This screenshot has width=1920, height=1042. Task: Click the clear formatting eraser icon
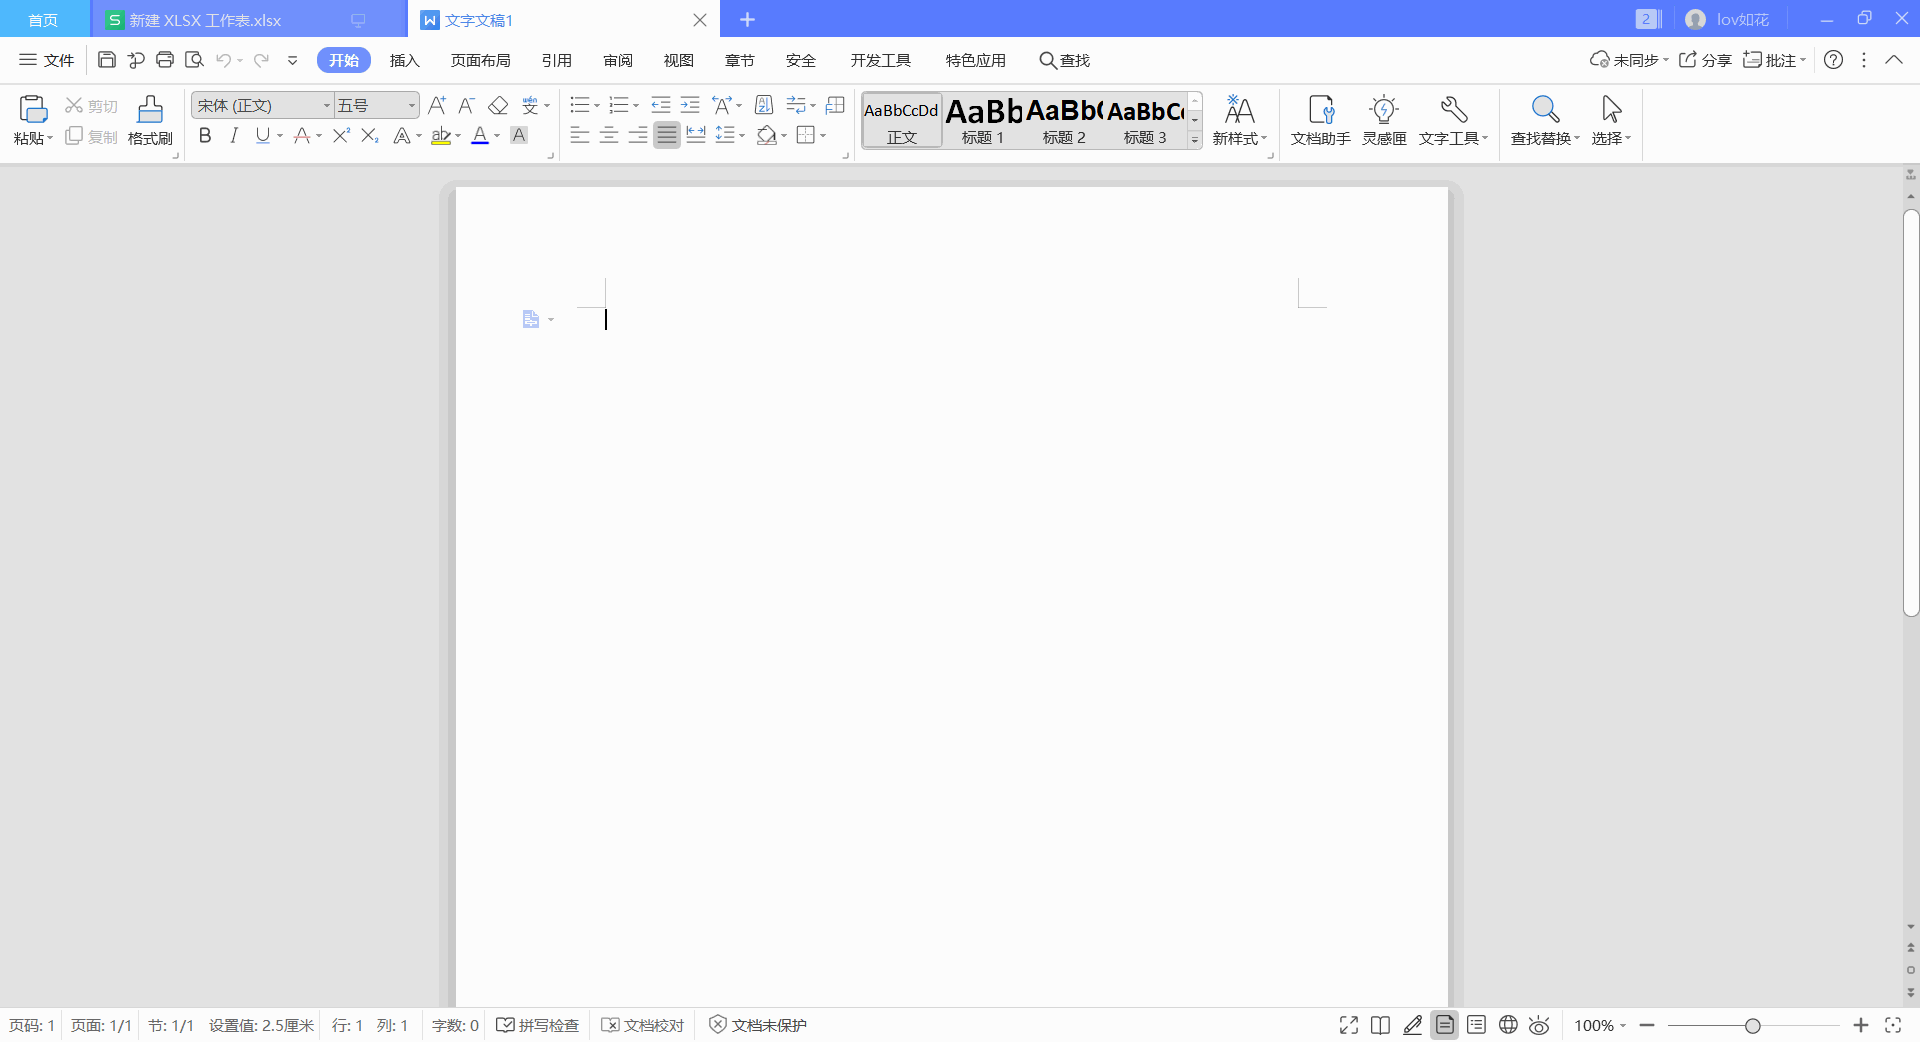[498, 106]
